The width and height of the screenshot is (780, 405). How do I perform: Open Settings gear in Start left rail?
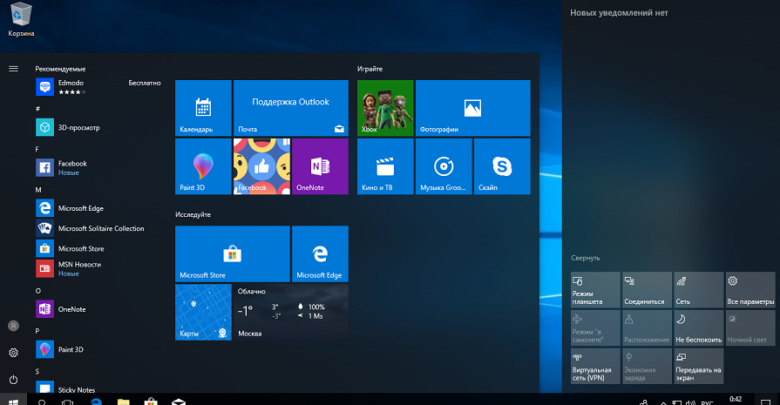coord(13,352)
